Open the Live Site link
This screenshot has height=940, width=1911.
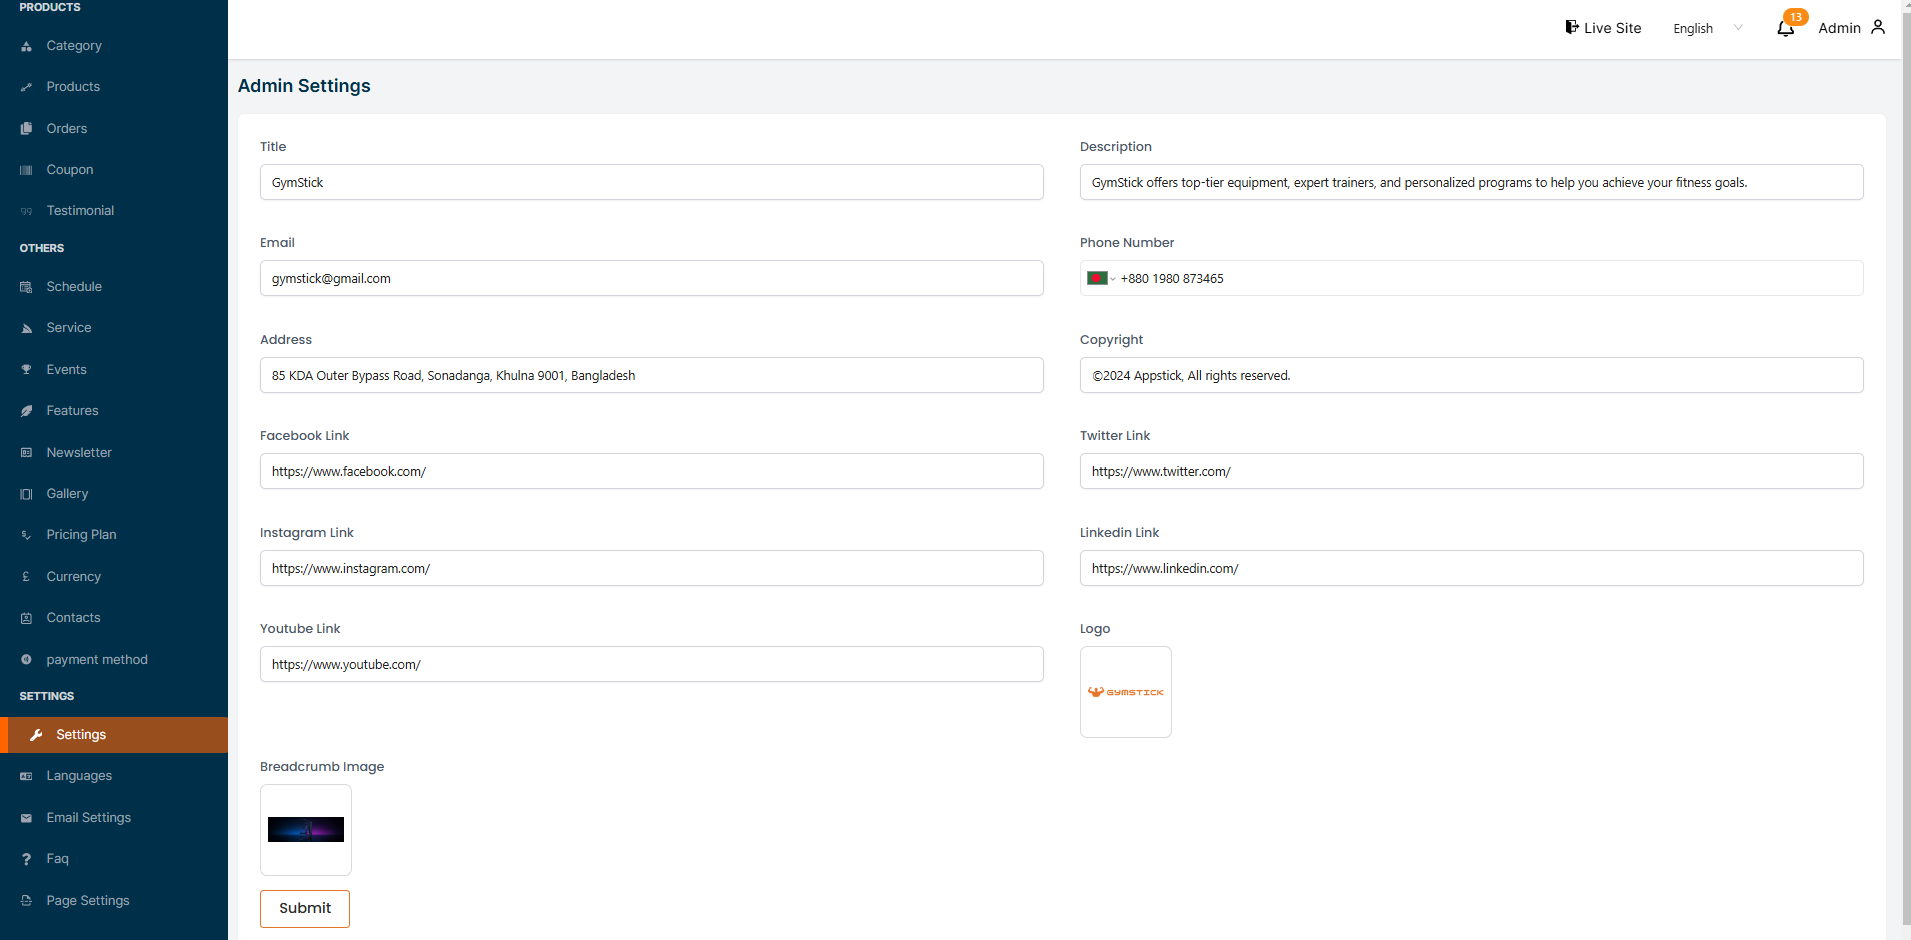(1611, 28)
